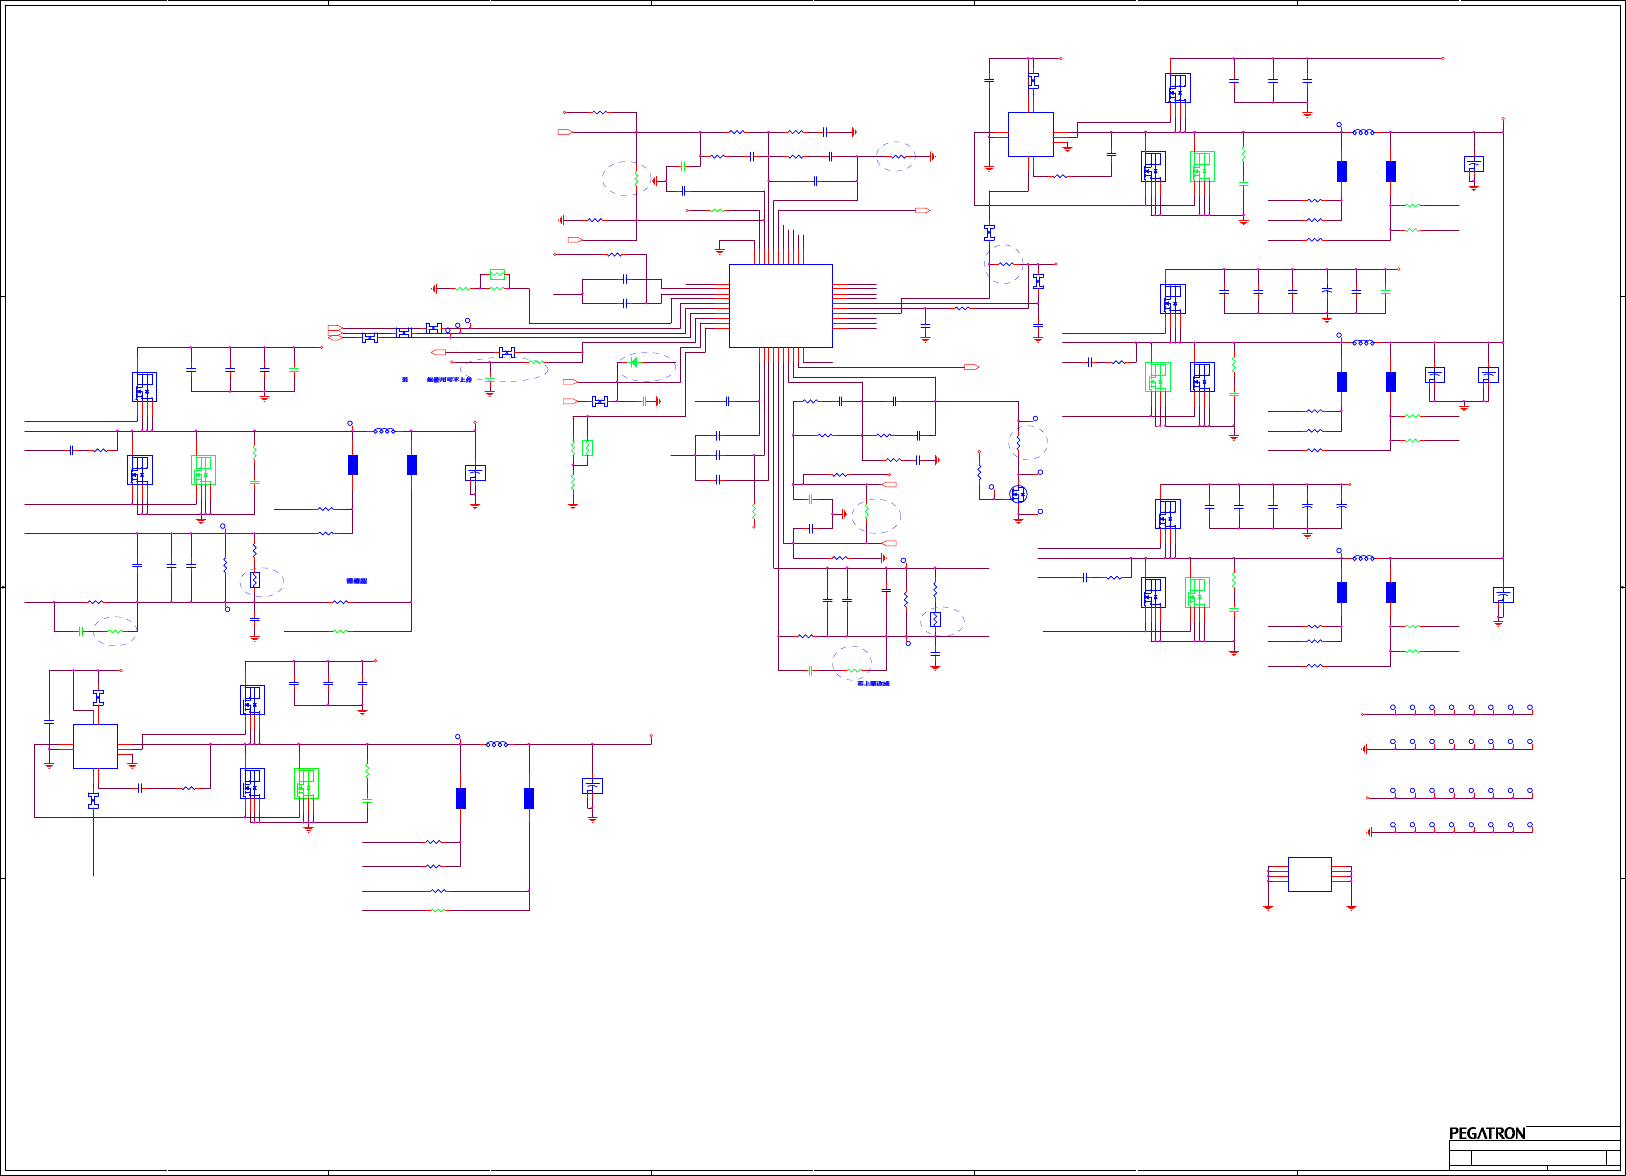Select the large central controller IC rectangle
This screenshot has height=1176, width=1626.
pos(780,306)
